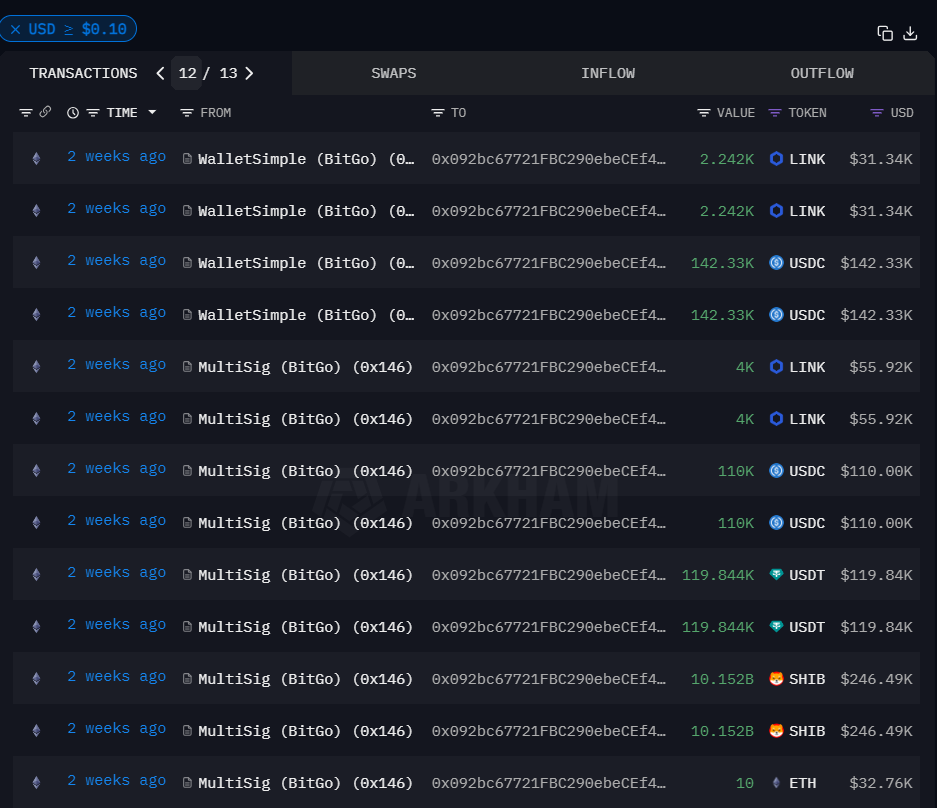Image resolution: width=937 pixels, height=808 pixels.
Task: Click the LINK token icon on the top row
Action: pyautogui.click(x=776, y=158)
